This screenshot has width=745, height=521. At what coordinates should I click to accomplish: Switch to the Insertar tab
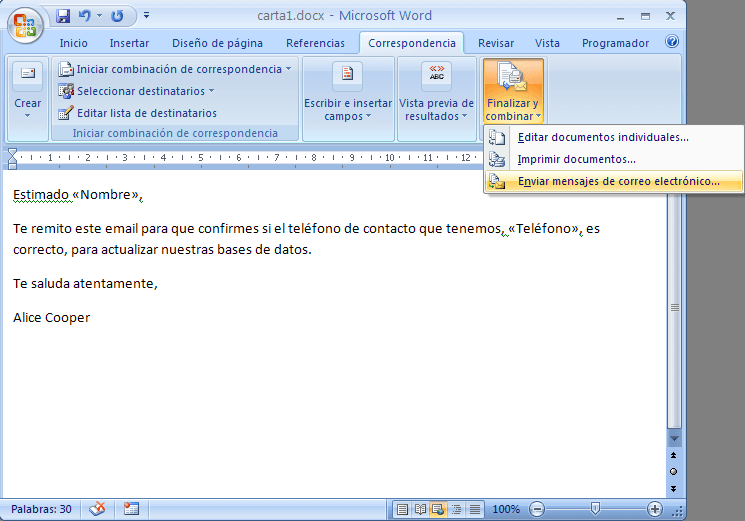click(129, 43)
